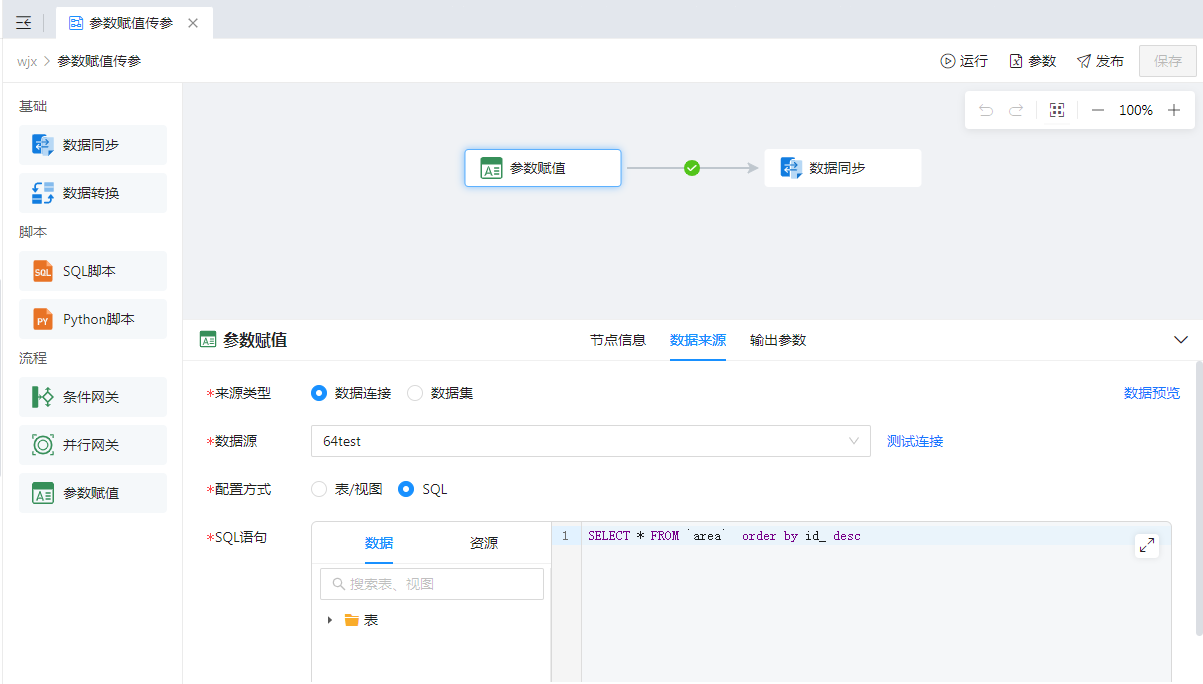1203x684 pixels.
Task: Select the SQL脚本 node from palette
Action: tap(93, 271)
